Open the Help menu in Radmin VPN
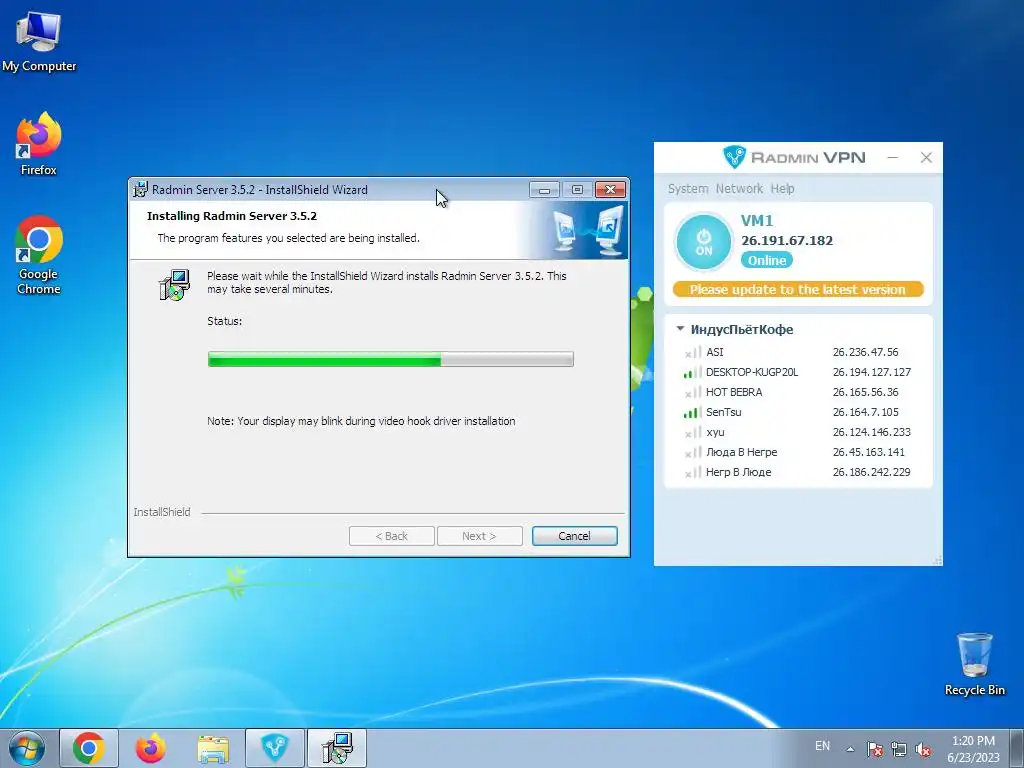 [782, 189]
